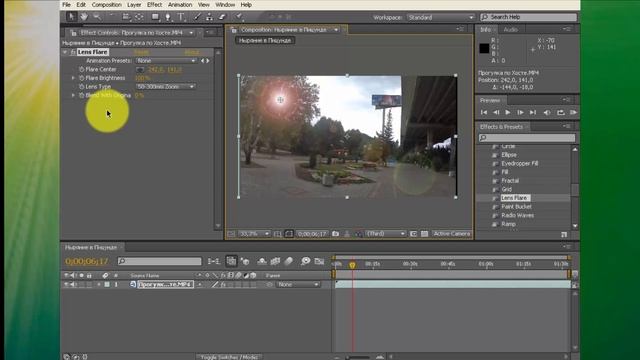Click the Effects & Presets search field

(527, 138)
